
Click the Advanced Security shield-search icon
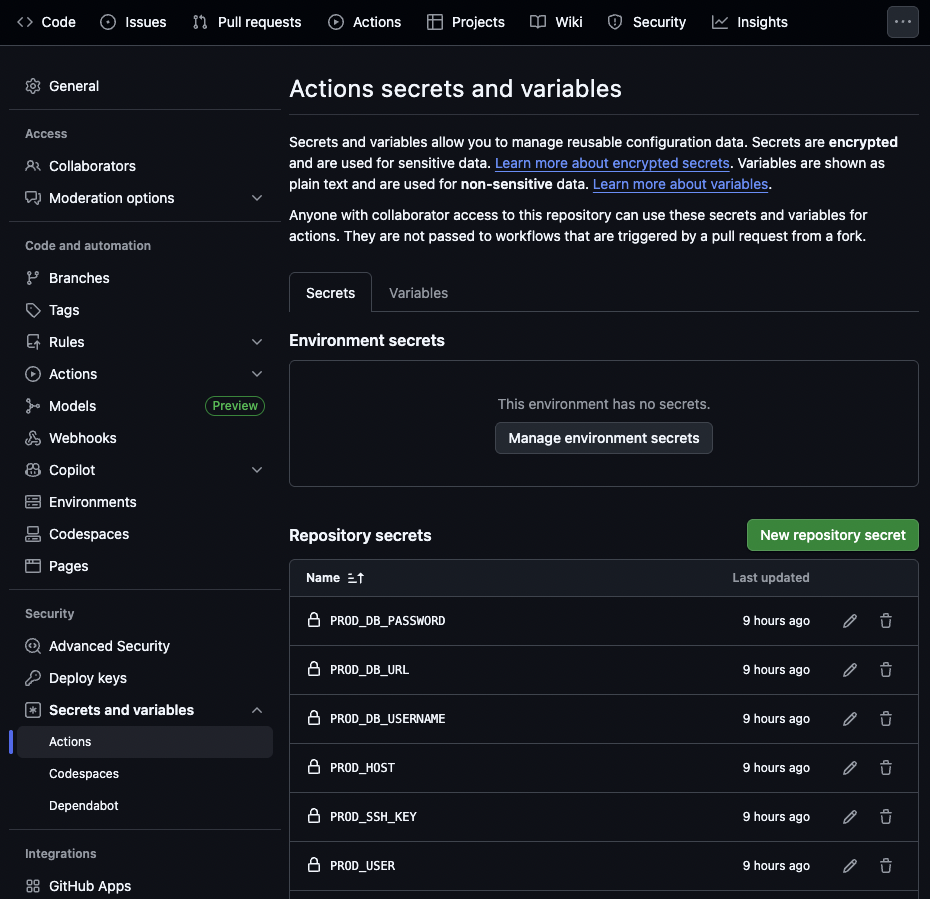click(x=33, y=646)
